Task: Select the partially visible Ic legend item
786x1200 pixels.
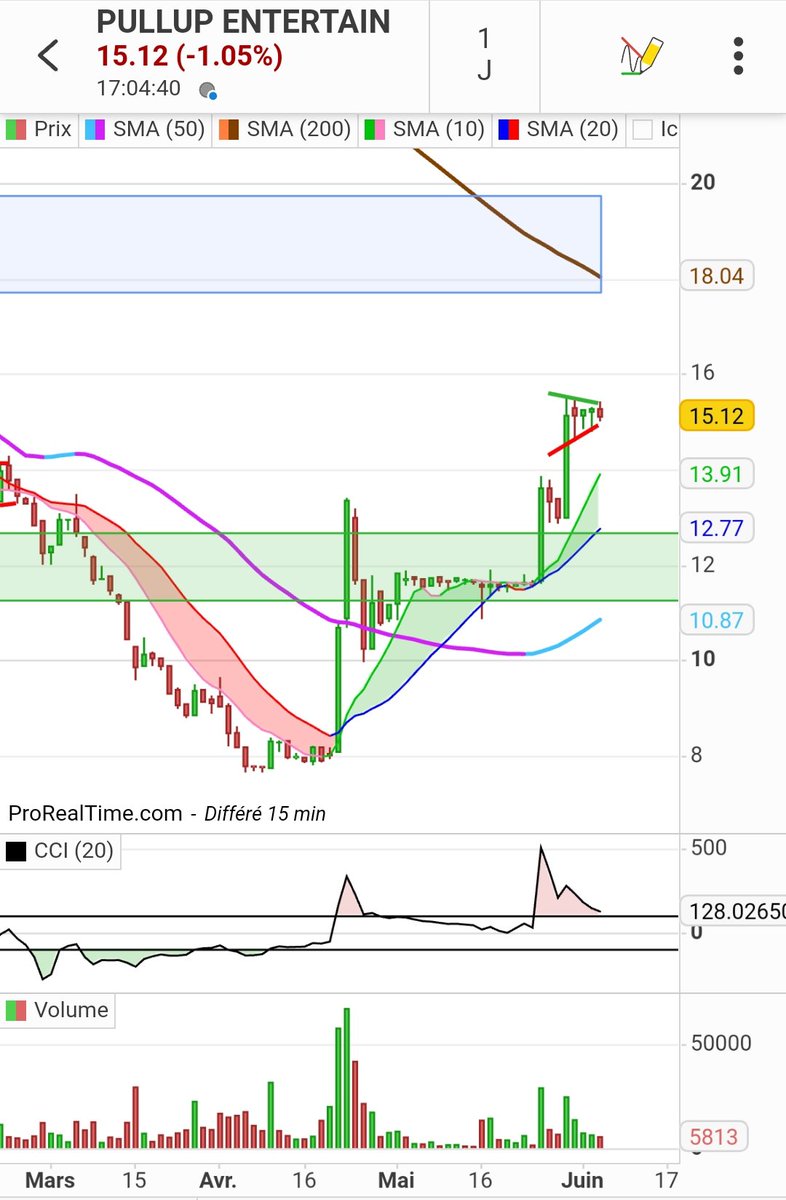Action: click(x=655, y=129)
